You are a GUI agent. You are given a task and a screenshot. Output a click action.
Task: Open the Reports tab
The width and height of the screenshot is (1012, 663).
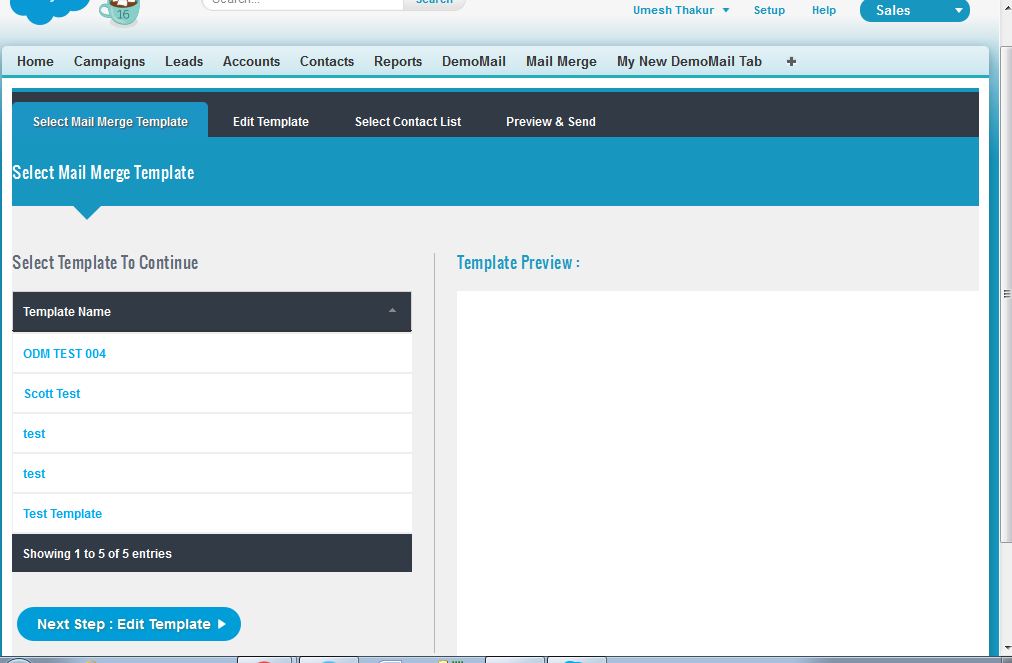[x=398, y=61]
